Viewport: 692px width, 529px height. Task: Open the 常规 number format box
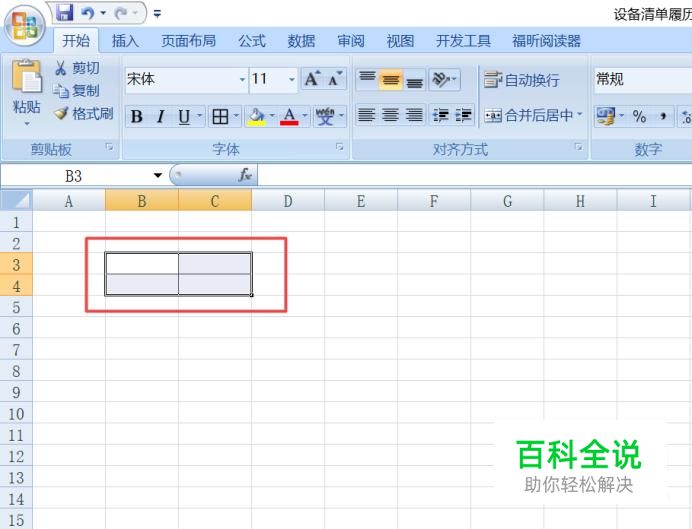(x=643, y=79)
